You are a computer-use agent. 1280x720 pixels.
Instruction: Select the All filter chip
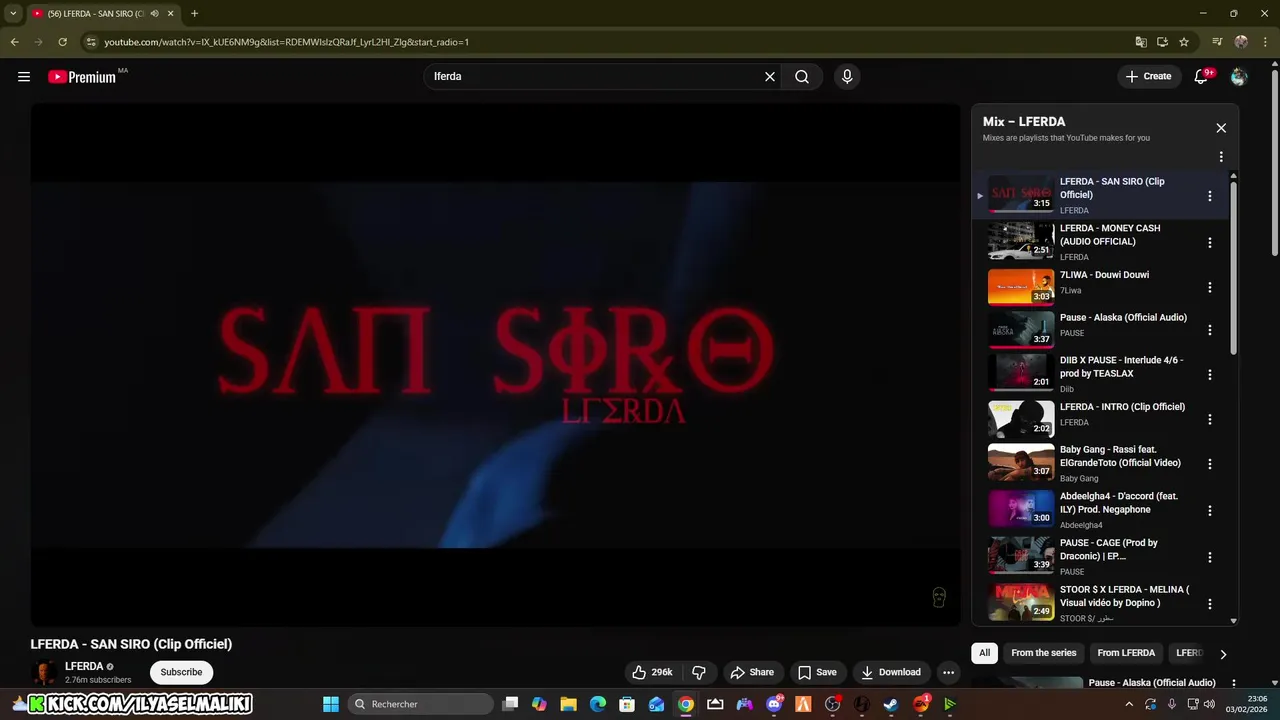pos(984,653)
